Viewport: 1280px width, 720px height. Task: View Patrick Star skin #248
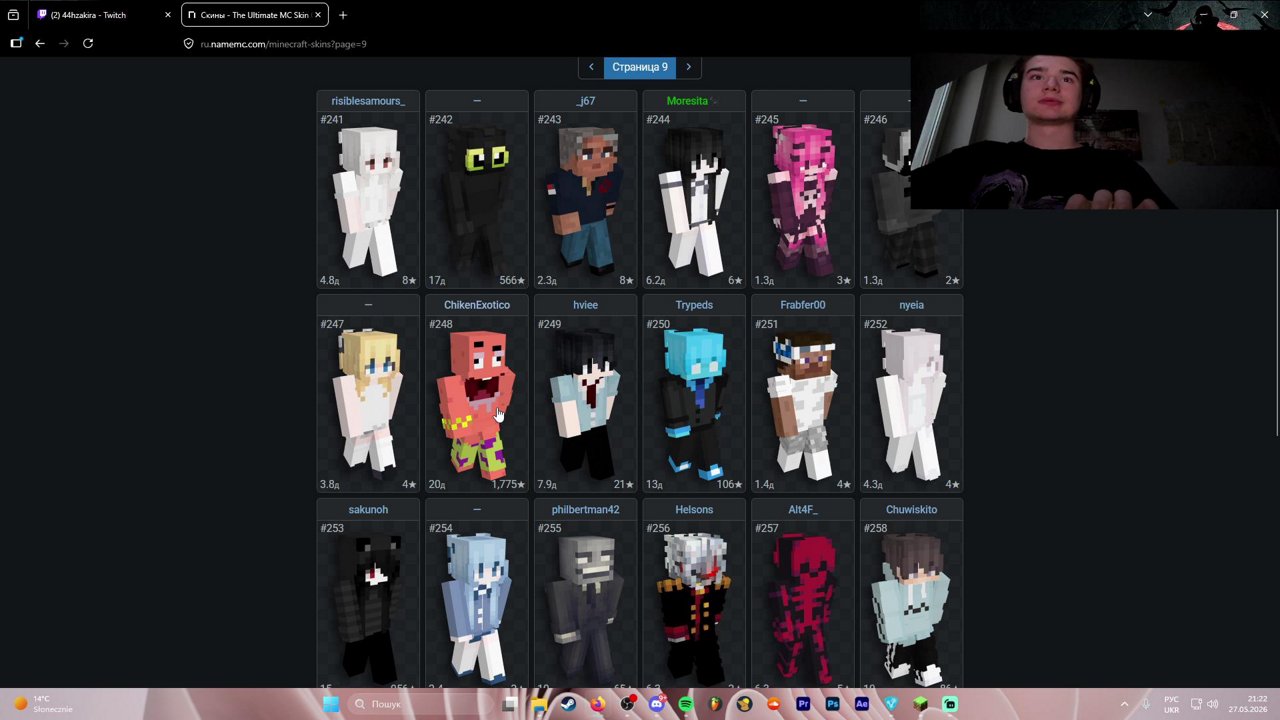click(477, 404)
